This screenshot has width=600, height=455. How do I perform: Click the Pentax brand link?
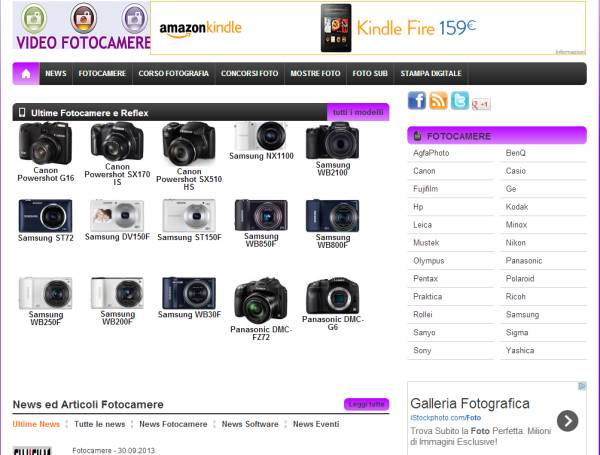(425, 279)
